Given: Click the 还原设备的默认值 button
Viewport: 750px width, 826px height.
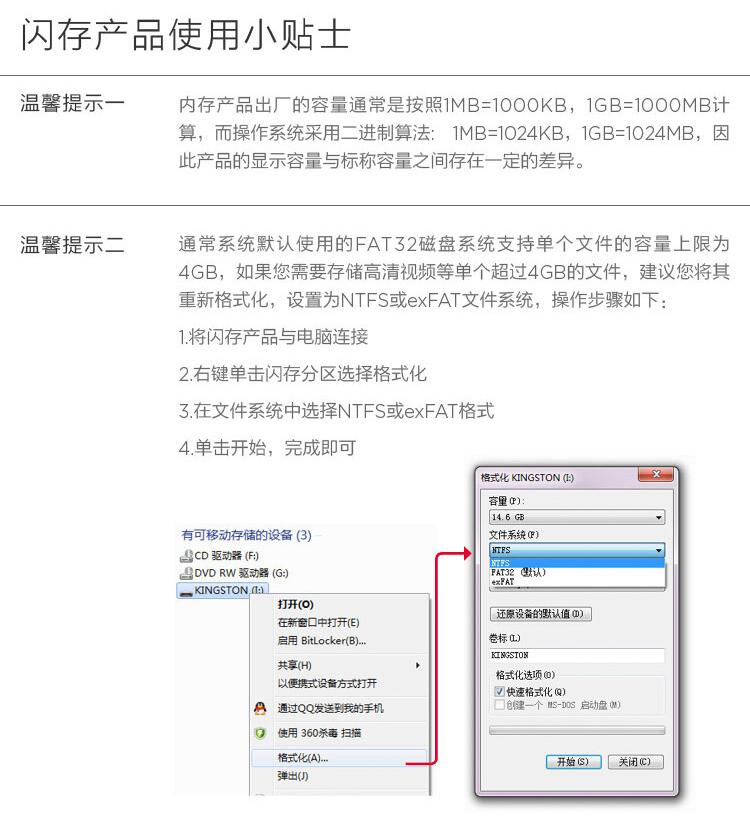Looking at the screenshot, I should [540, 614].
